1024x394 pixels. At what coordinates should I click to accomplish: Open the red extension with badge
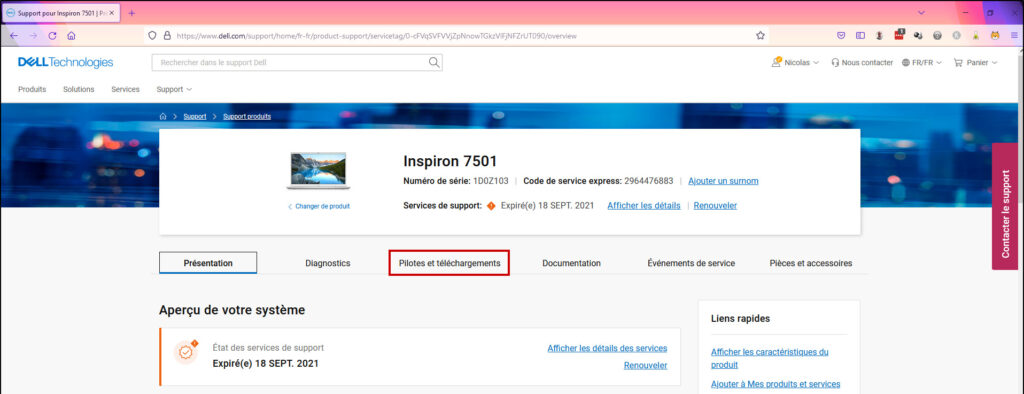pyautogui.click(x=899, y=35)
